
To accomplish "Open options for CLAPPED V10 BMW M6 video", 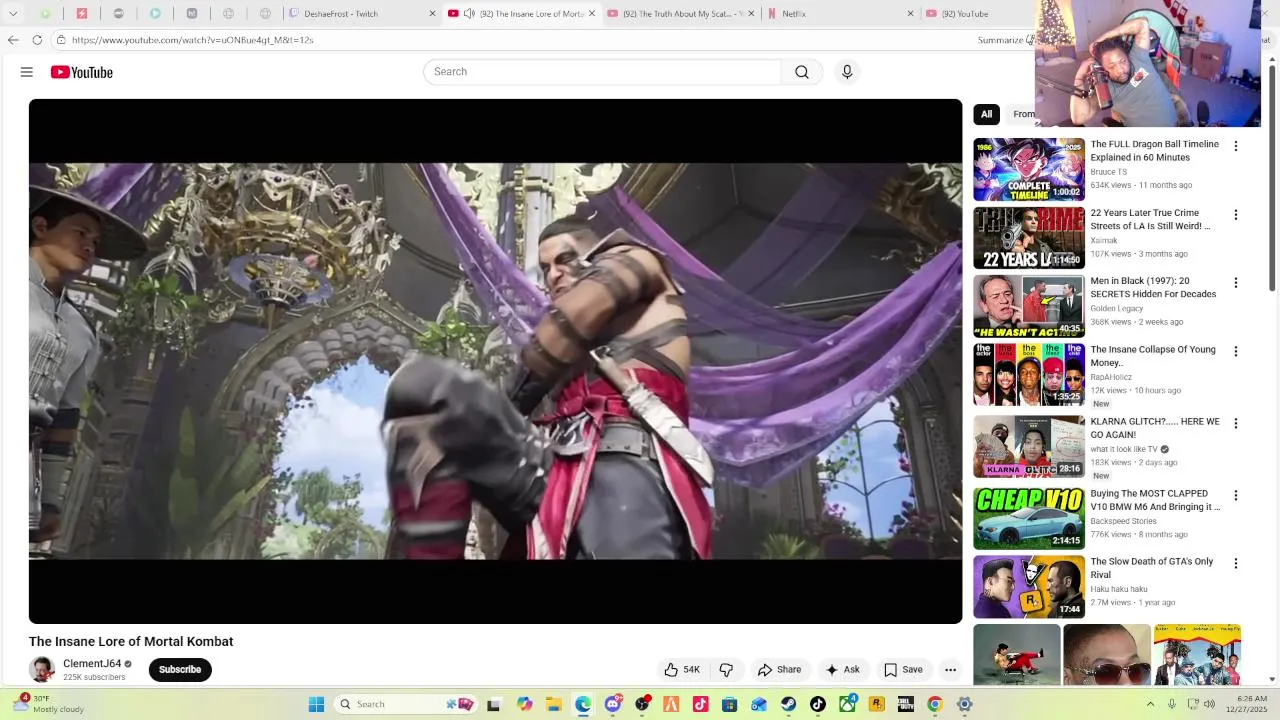I will point(1236,496).
